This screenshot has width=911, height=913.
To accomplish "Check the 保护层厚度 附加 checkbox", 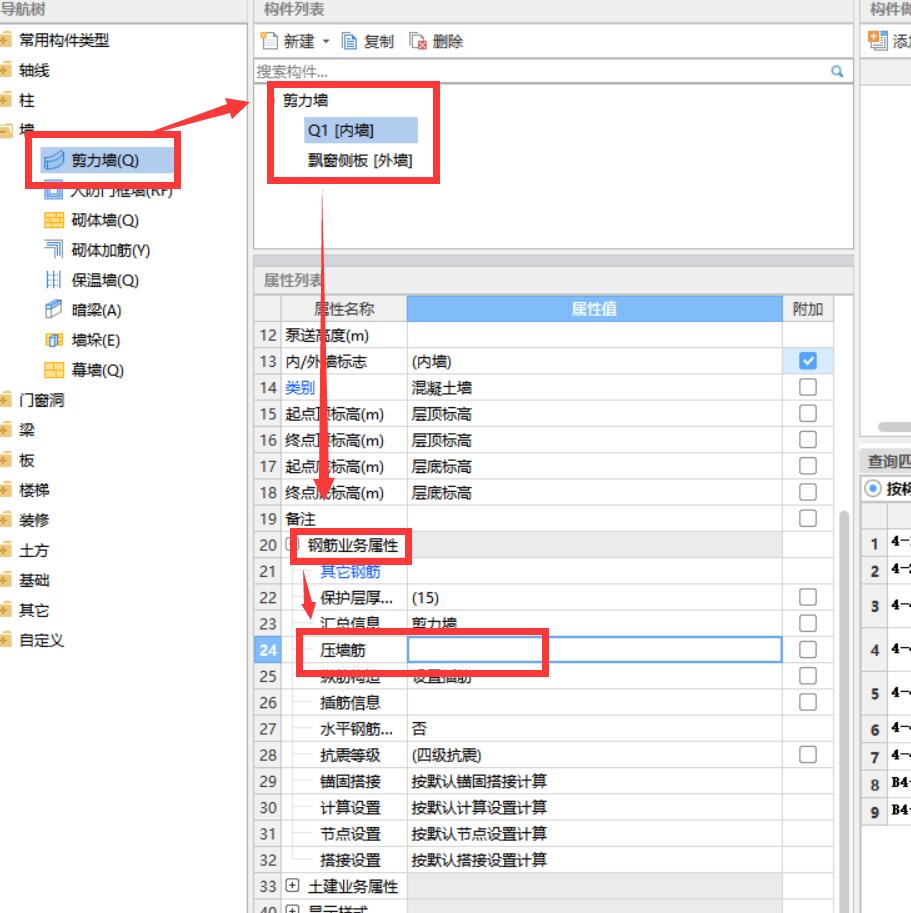I will [x=807, y=597].
